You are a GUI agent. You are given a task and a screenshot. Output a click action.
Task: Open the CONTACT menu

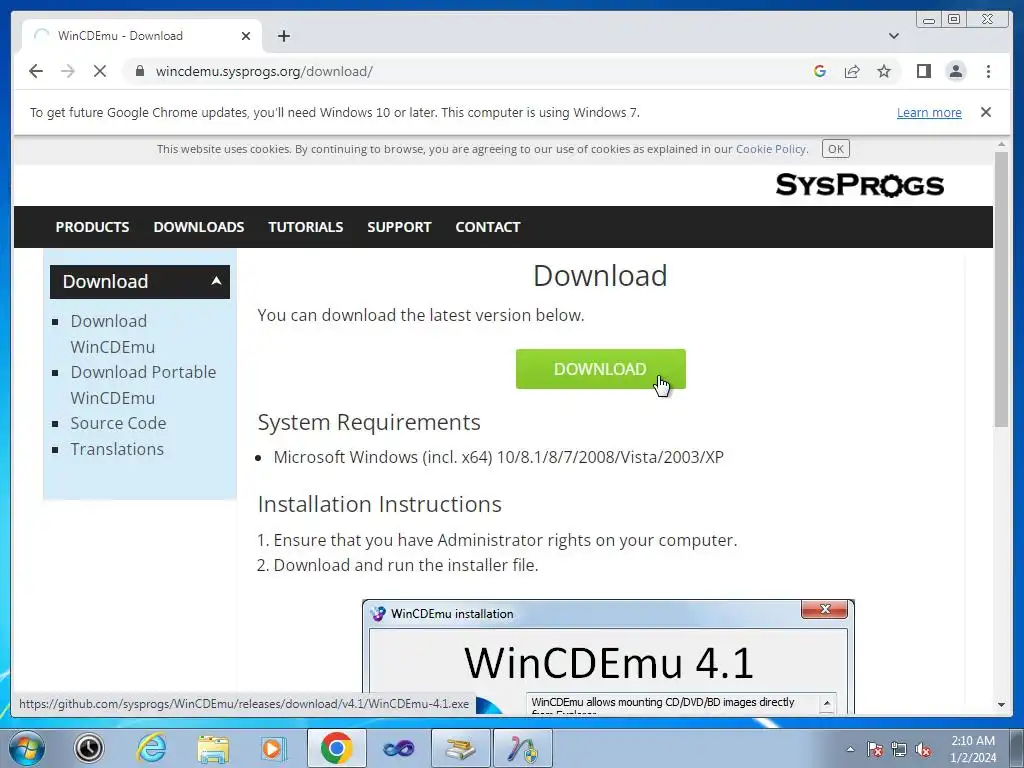488,227
